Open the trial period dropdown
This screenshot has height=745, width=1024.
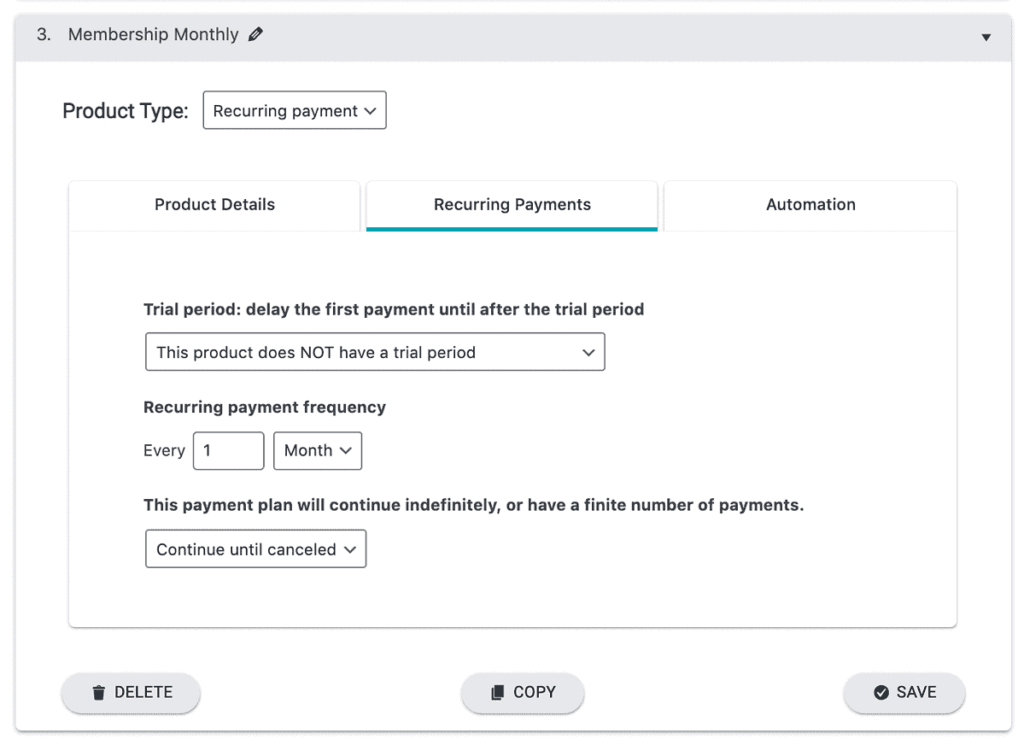click(375, 351)
